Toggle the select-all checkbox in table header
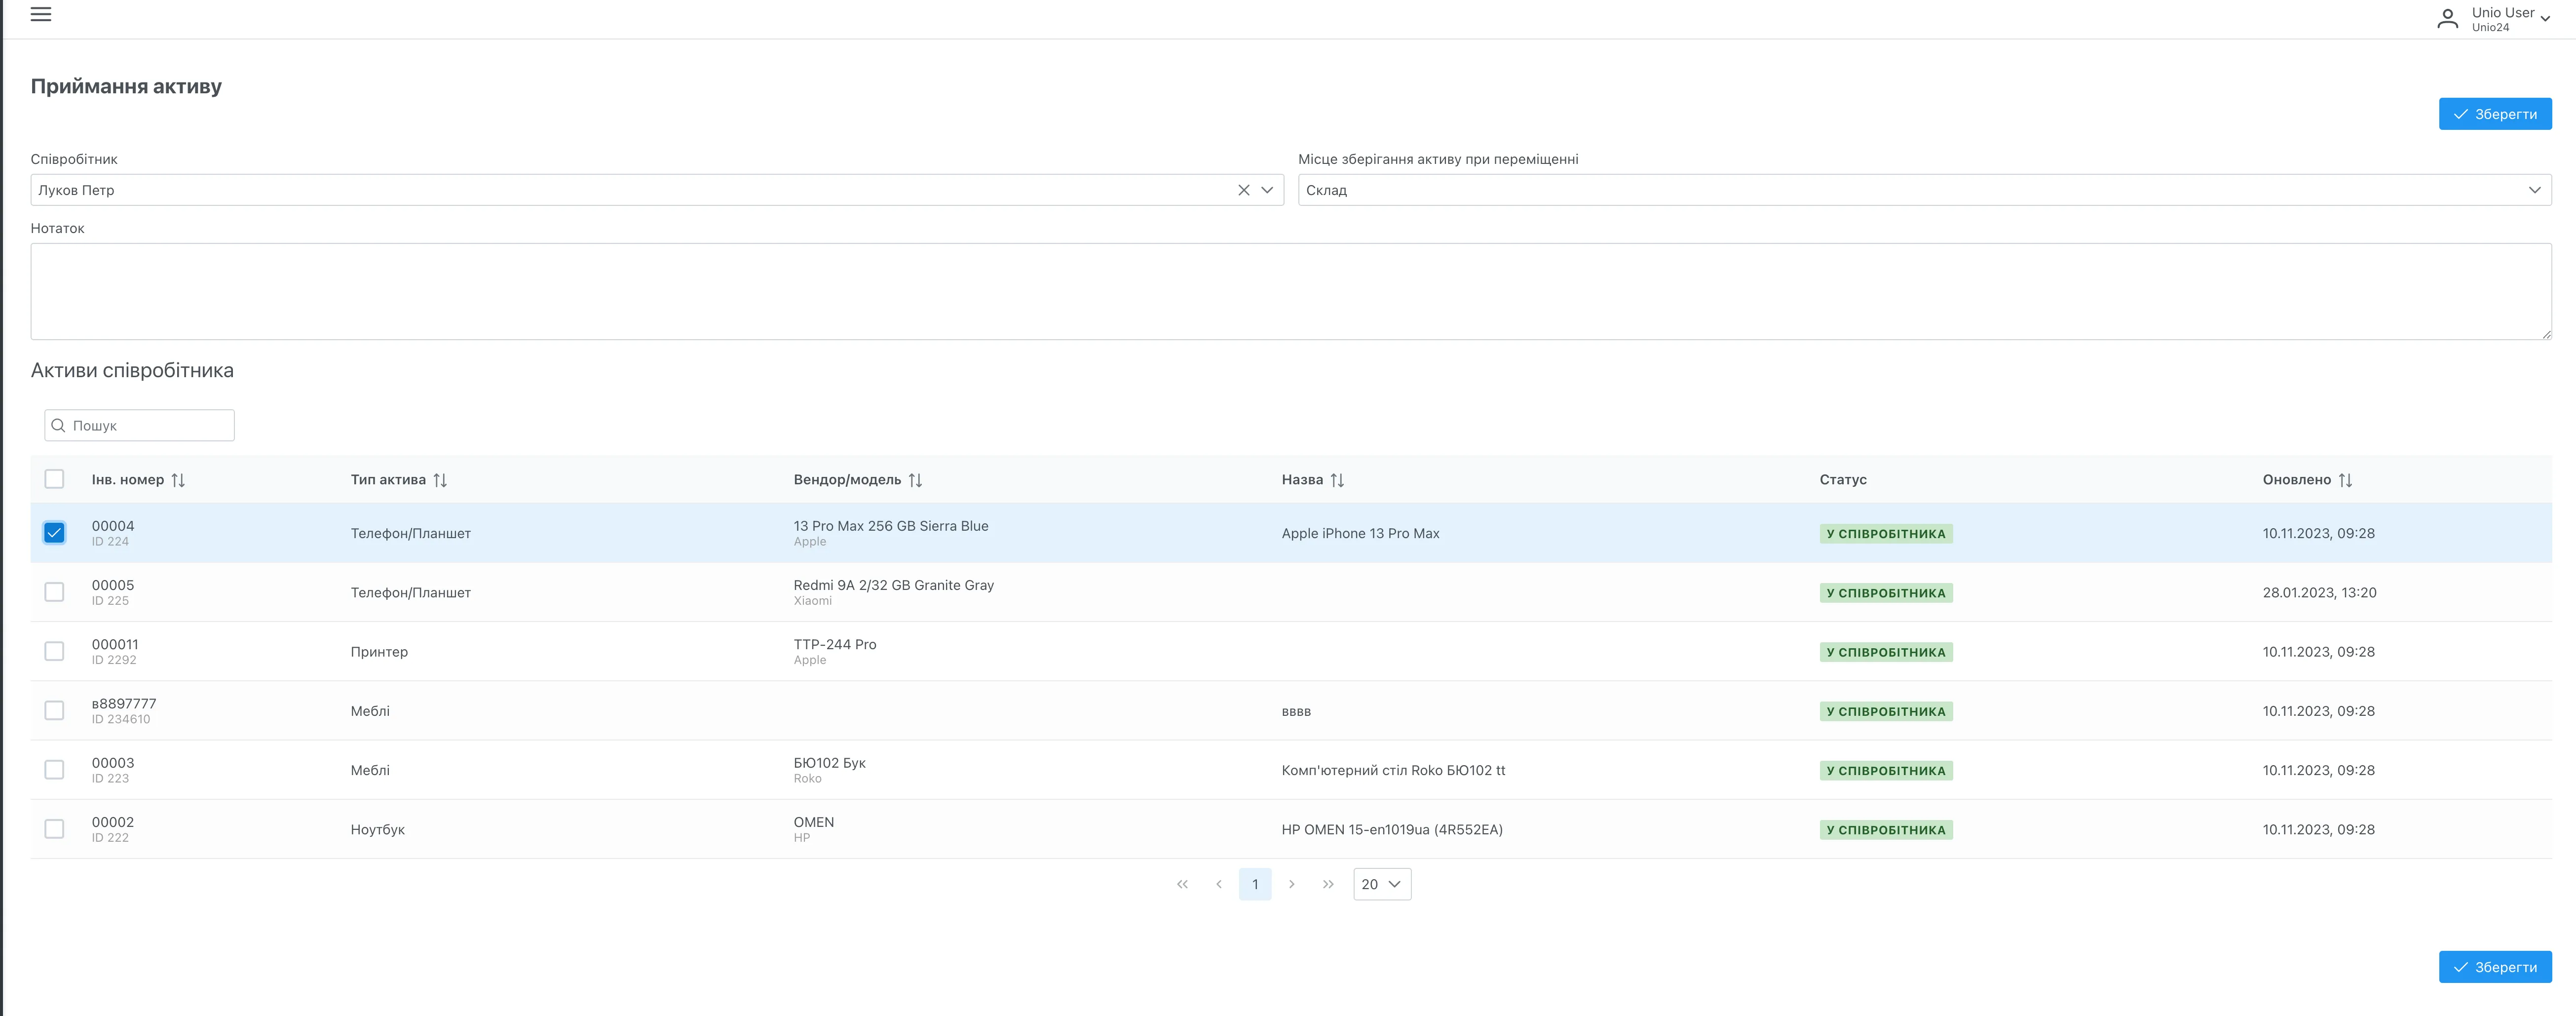 (54, 479)
